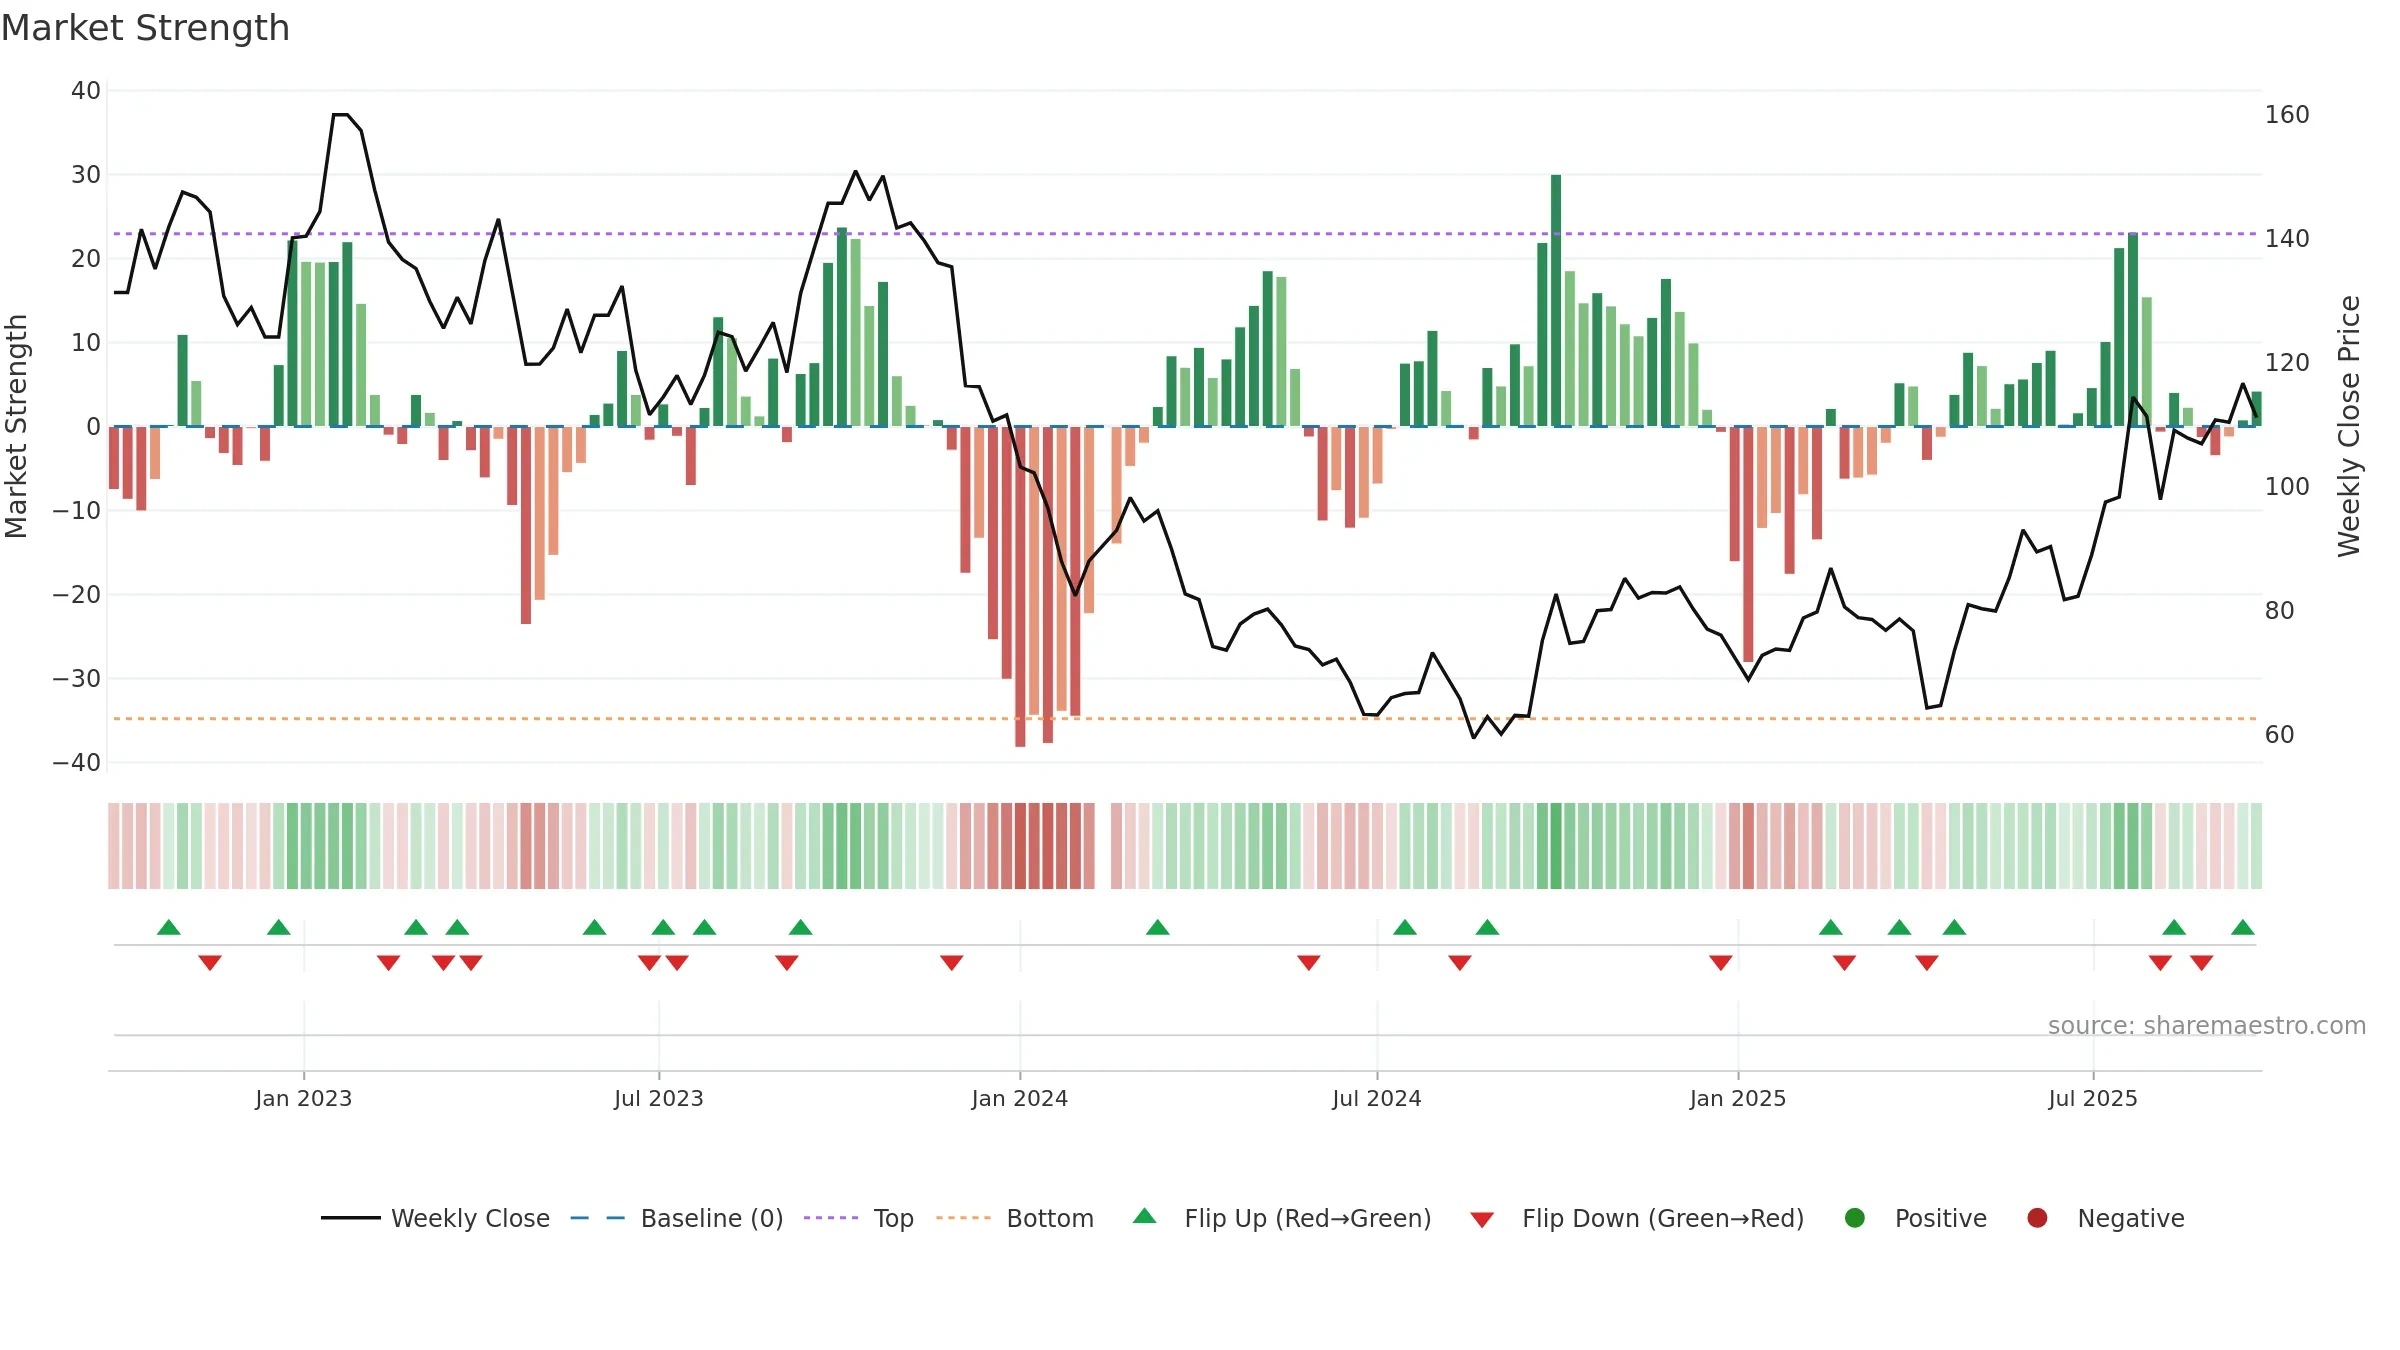Click the Weekly Close Price axis title
The image size is (2400, 1350).
pyautogui.click(x=2349, y=426)
